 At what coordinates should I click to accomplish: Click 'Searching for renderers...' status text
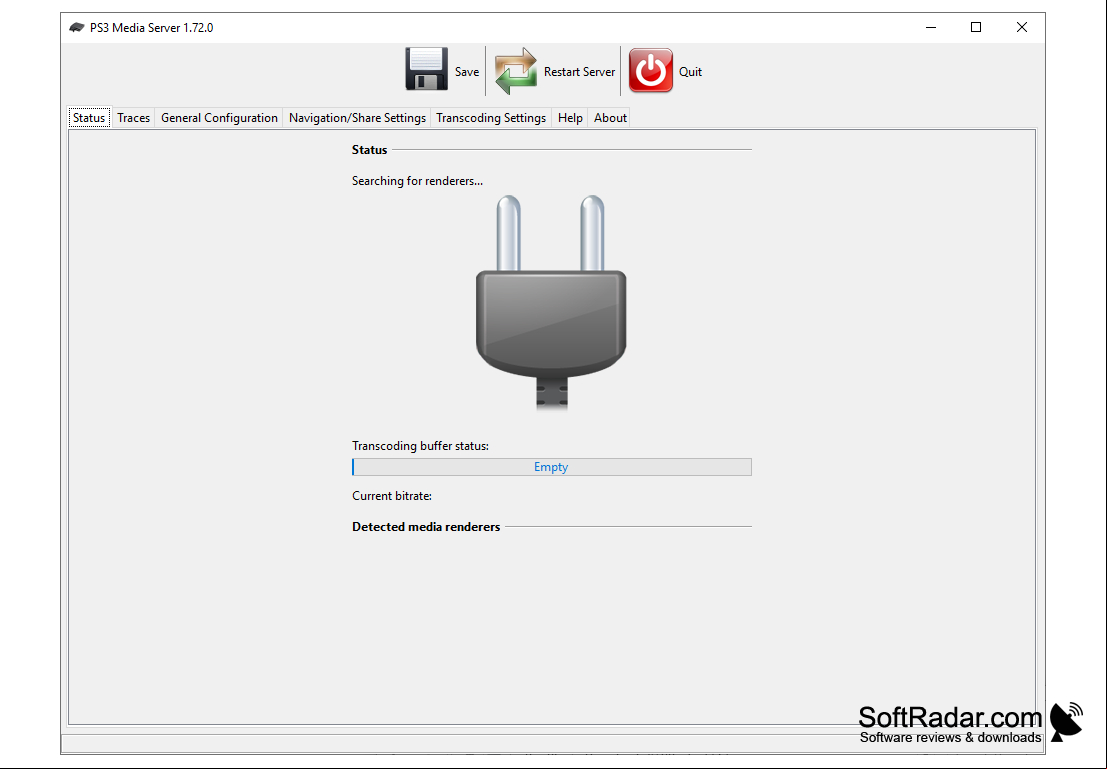tap(417, 181)
